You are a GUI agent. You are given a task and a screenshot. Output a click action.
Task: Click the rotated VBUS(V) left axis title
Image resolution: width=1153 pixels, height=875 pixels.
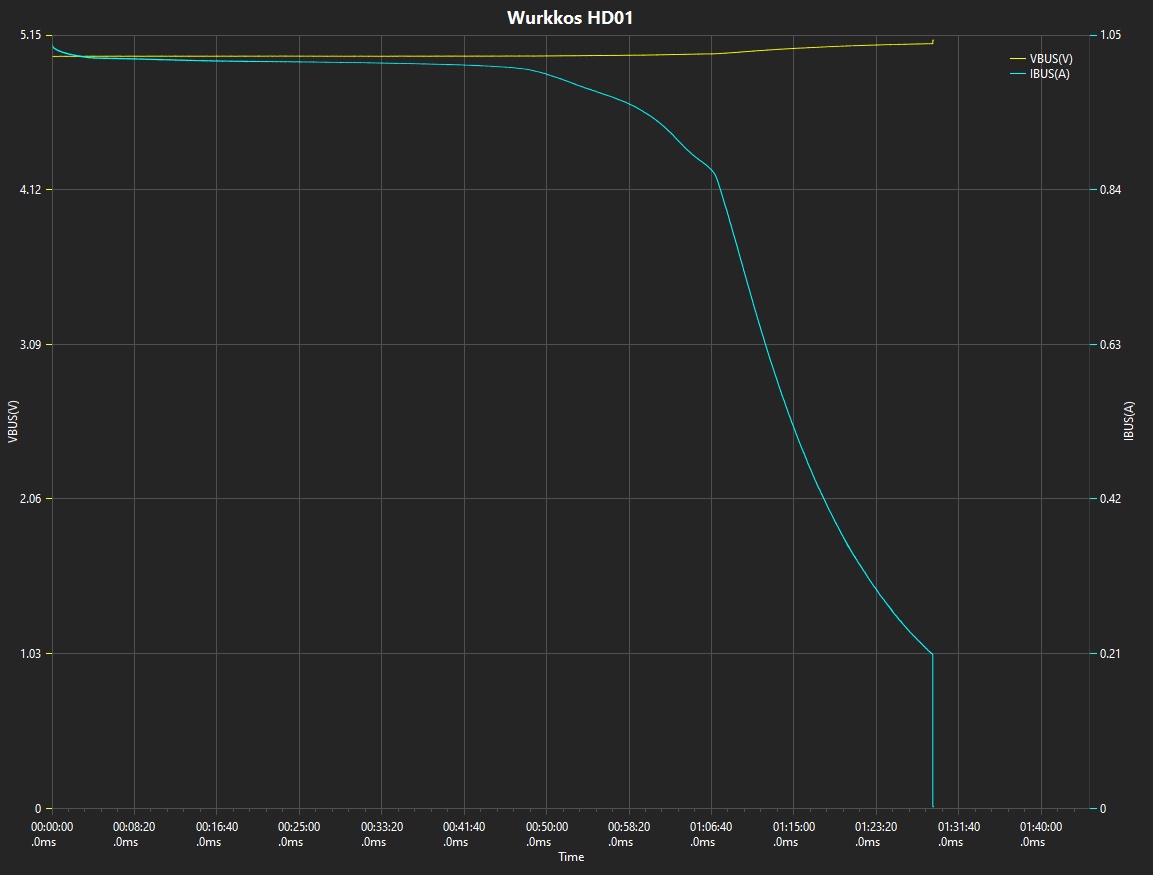[13, 421]
